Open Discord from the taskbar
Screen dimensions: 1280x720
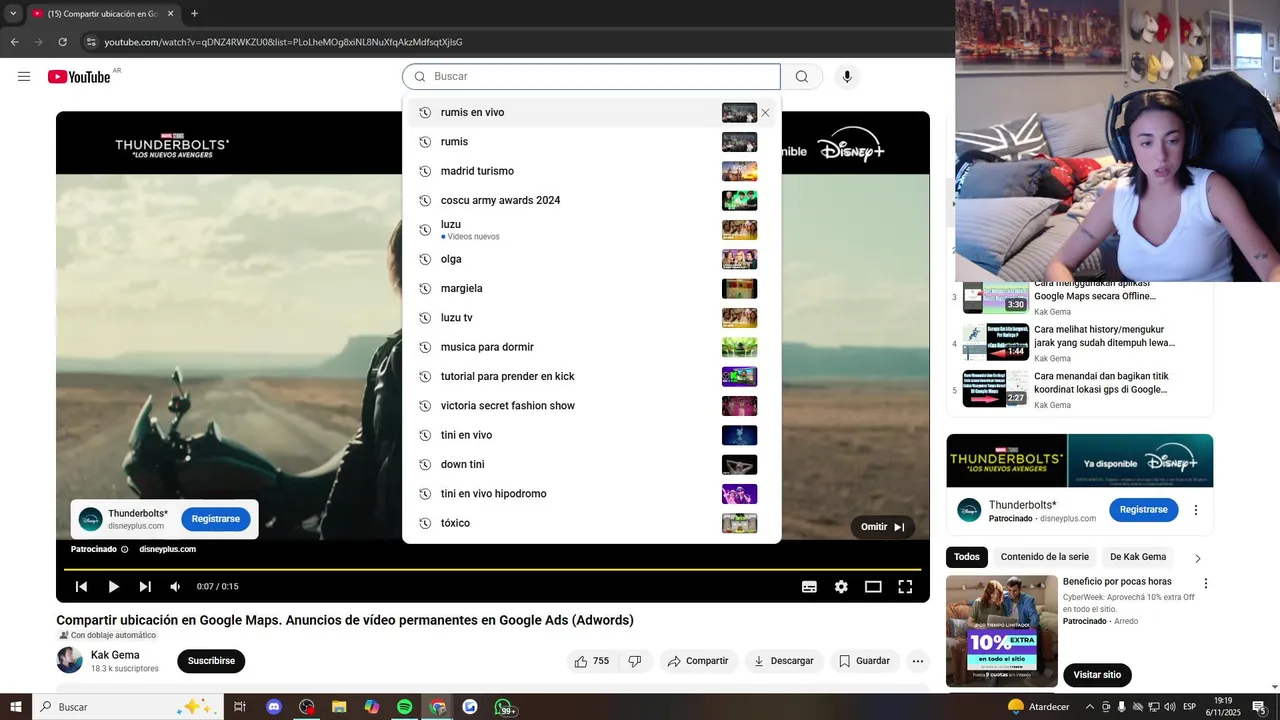pyautogui.click(x=274, y=707)
